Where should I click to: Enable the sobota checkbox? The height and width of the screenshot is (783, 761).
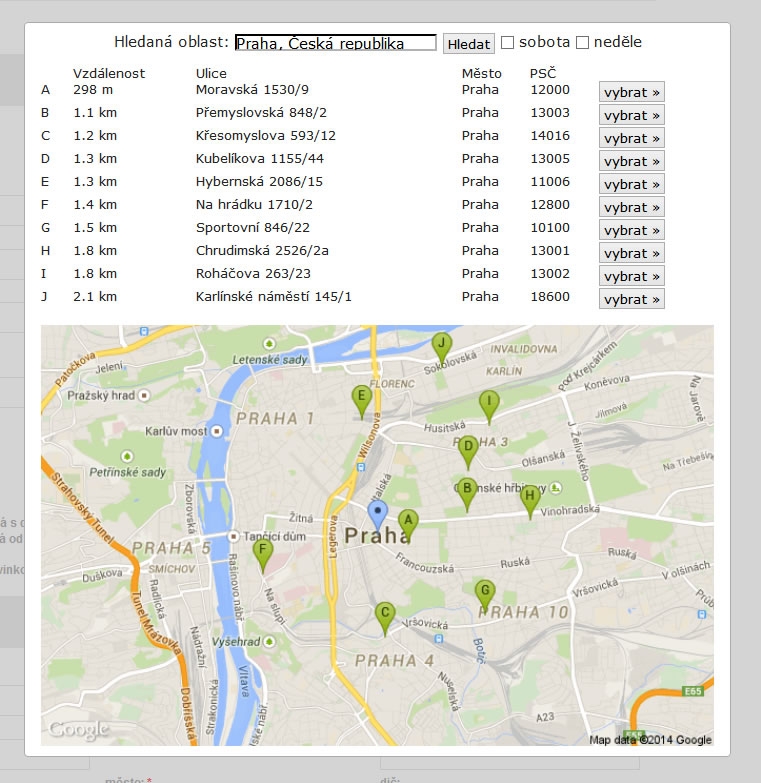(x=508, y=43)
